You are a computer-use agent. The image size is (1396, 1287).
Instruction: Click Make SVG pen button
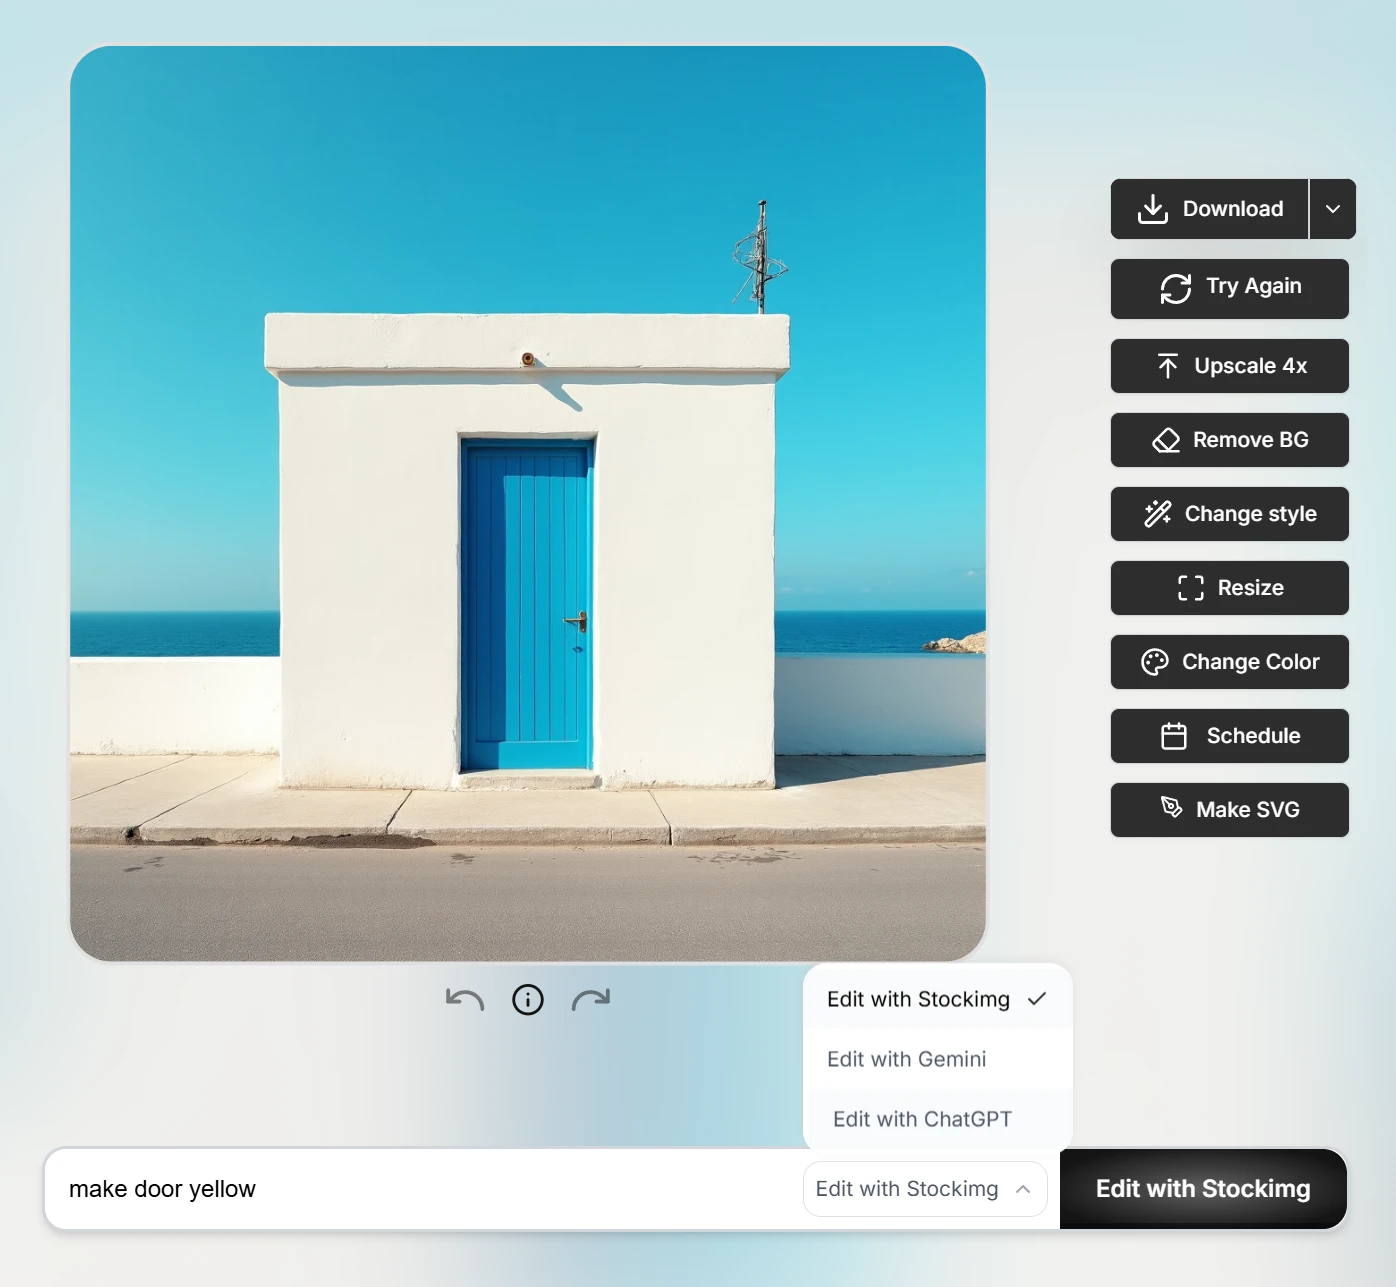(x=1229, y=810)
